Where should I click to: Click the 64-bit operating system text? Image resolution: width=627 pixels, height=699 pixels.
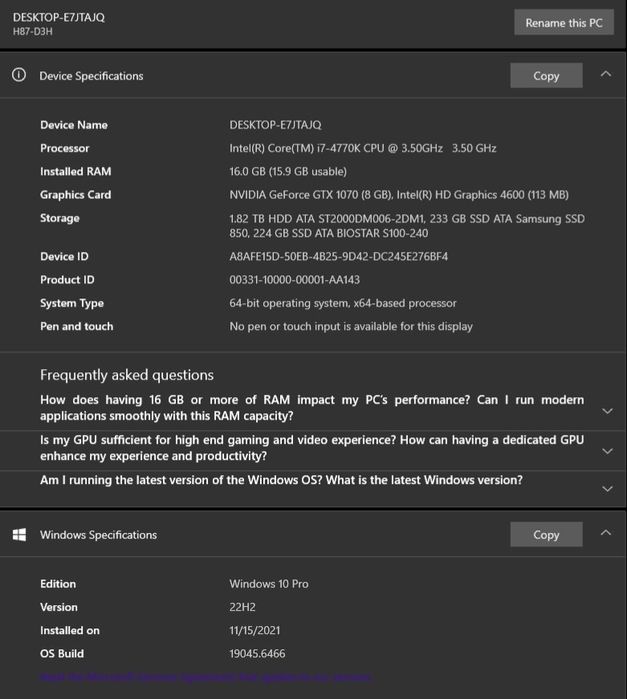(x=342, y=303)
